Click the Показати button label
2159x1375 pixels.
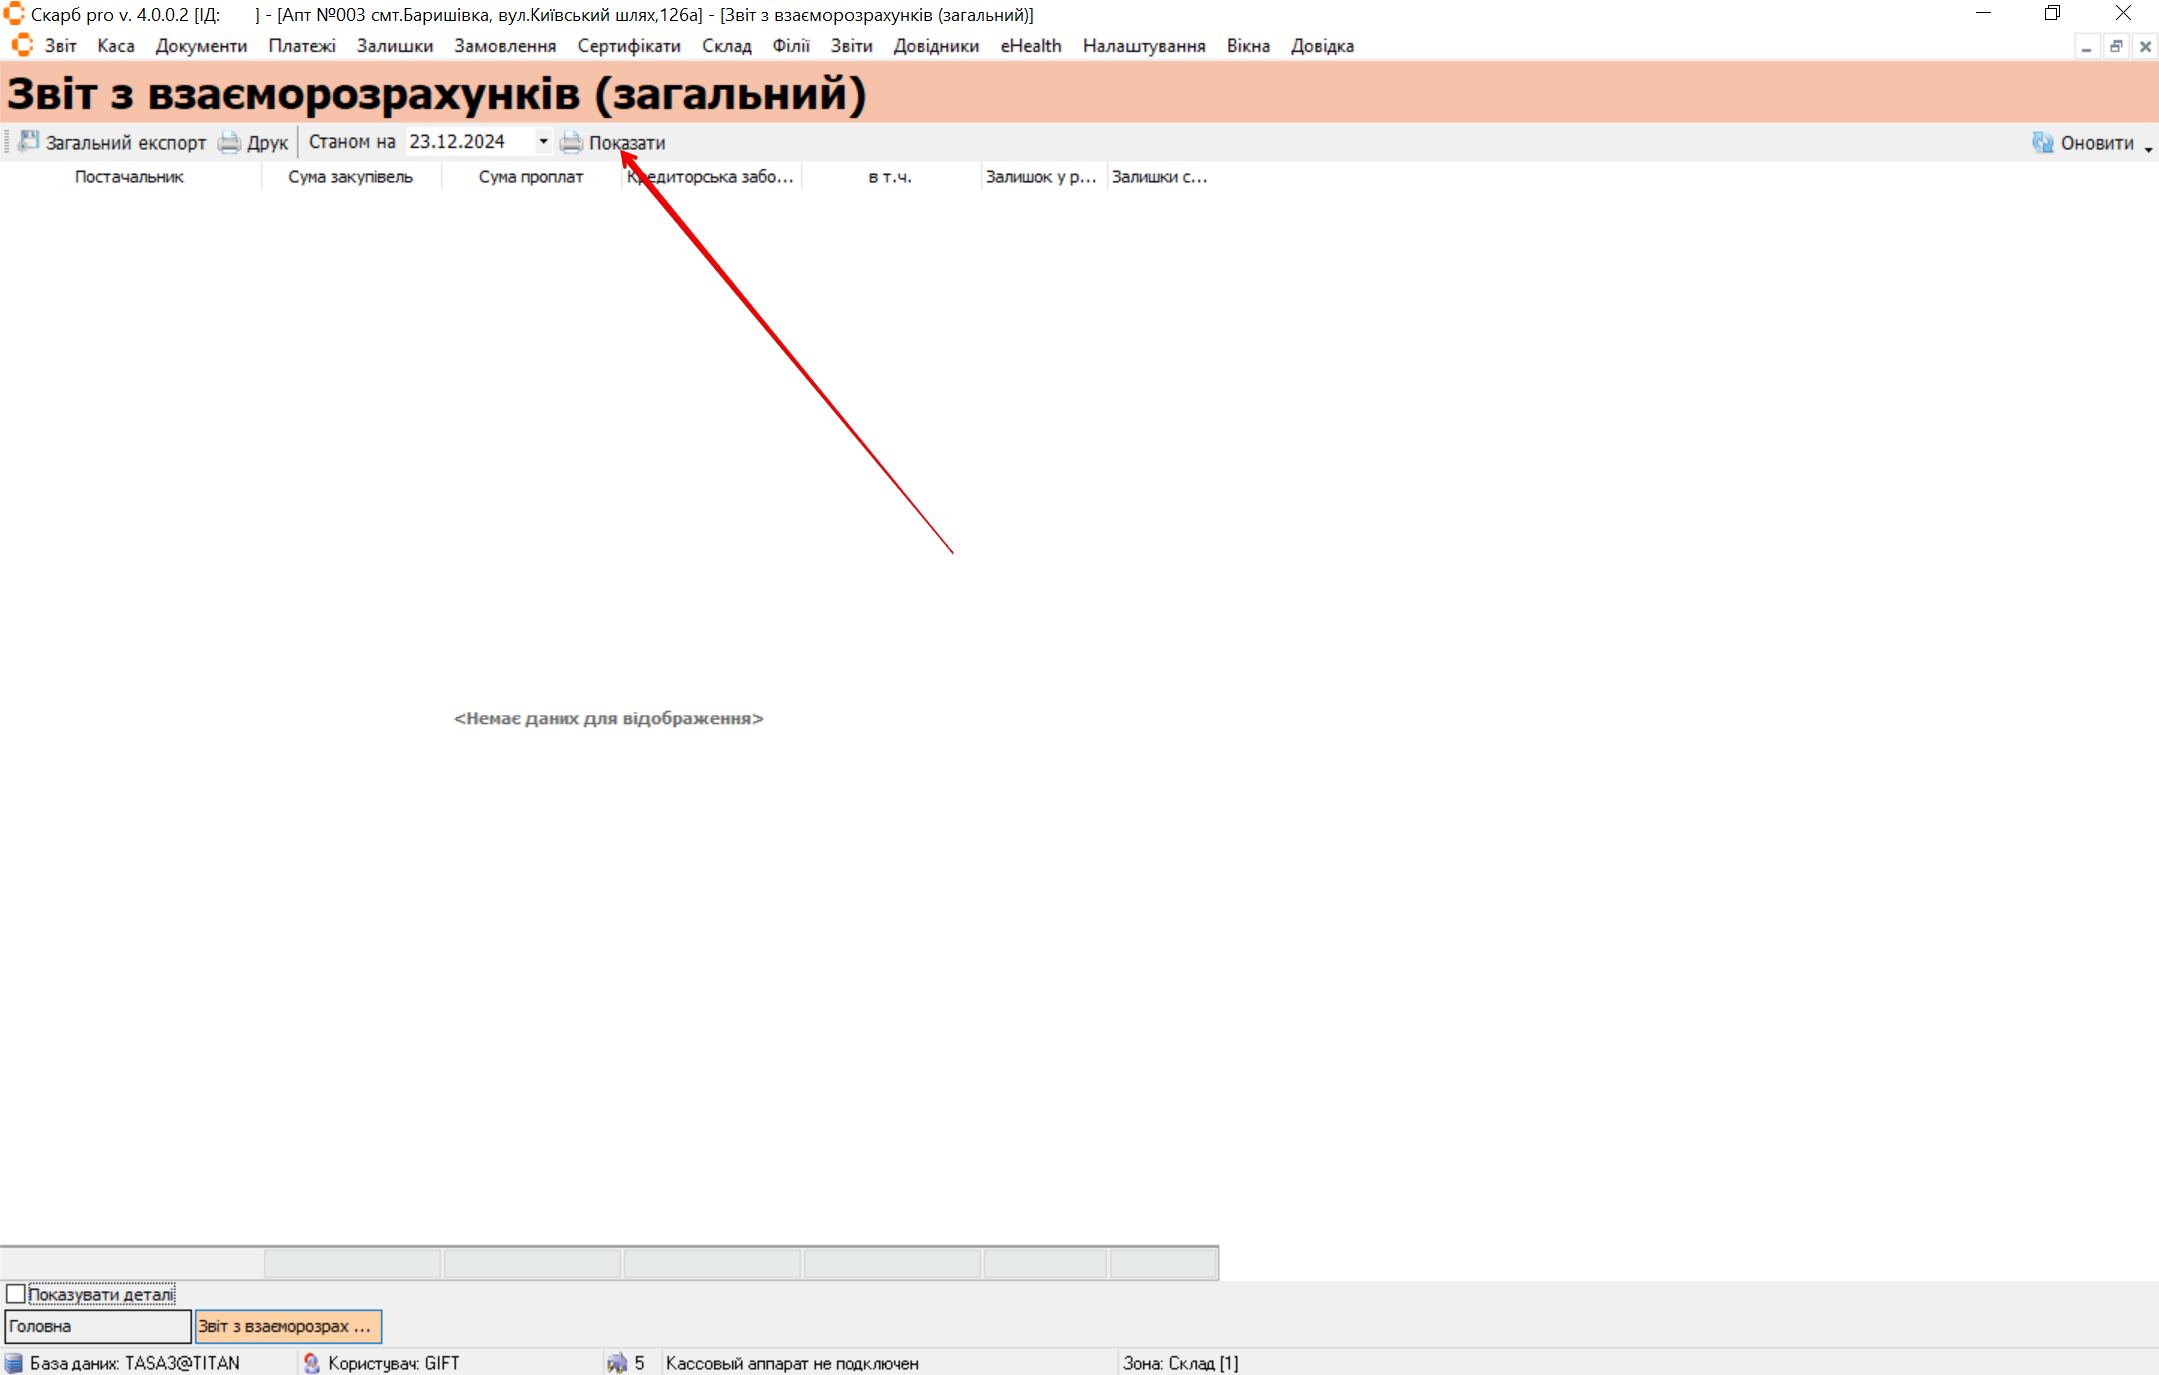coord(627,143)
